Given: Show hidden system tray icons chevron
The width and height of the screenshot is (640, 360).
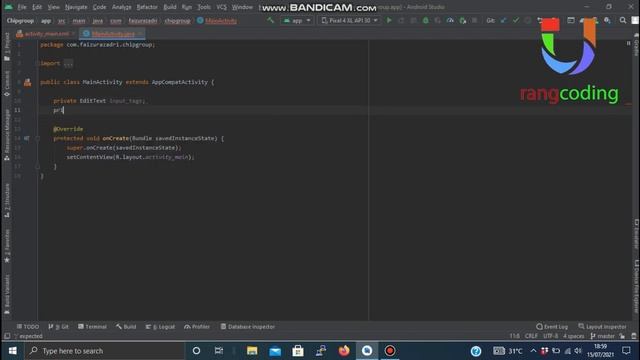Looking at the screenshot, I should pos(533,351).
